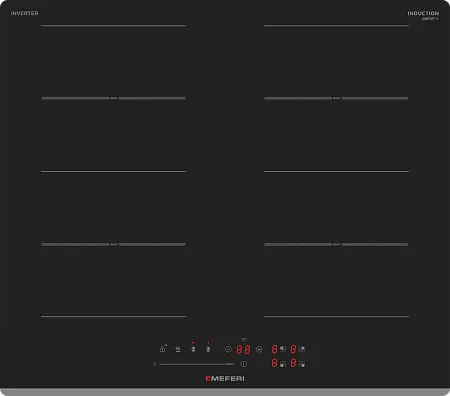Select the front-right zone selector icon
Screen dimensions: 450x396
[x=302, y=364]
